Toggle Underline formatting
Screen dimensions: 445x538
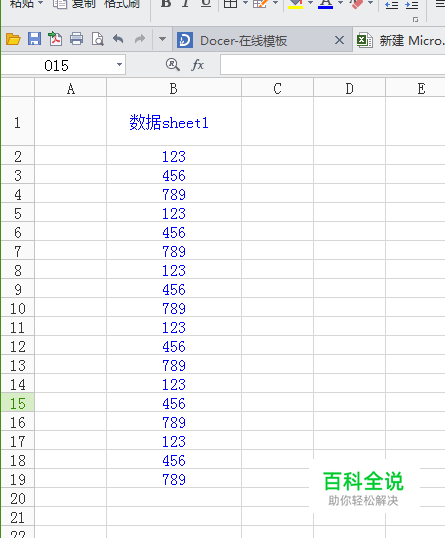point(206,3)
